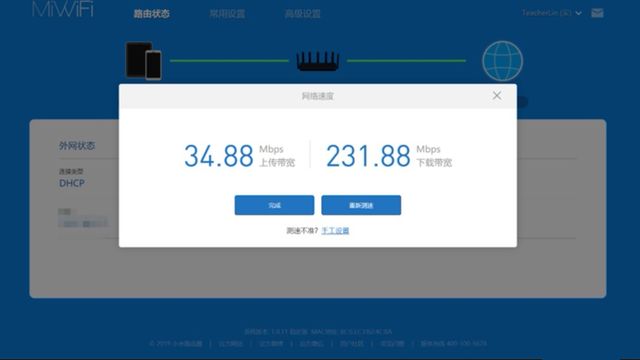The image size is (640, 360).
Task: Open the mail envelope icon
Action: pyautogui.click(x=597, y=13)
